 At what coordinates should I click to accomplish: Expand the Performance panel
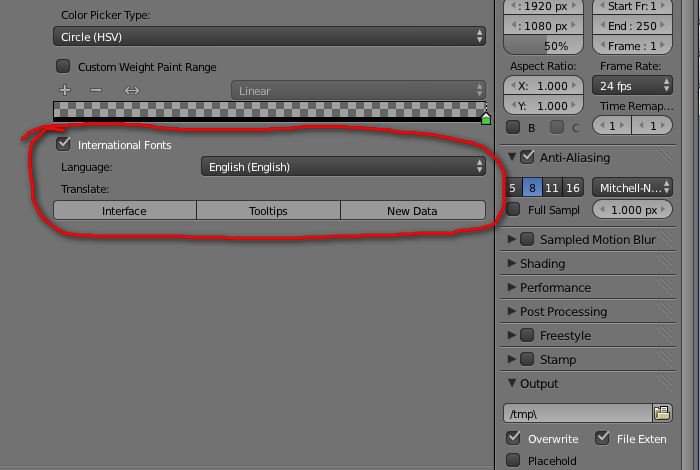click(x=555, y=287)
